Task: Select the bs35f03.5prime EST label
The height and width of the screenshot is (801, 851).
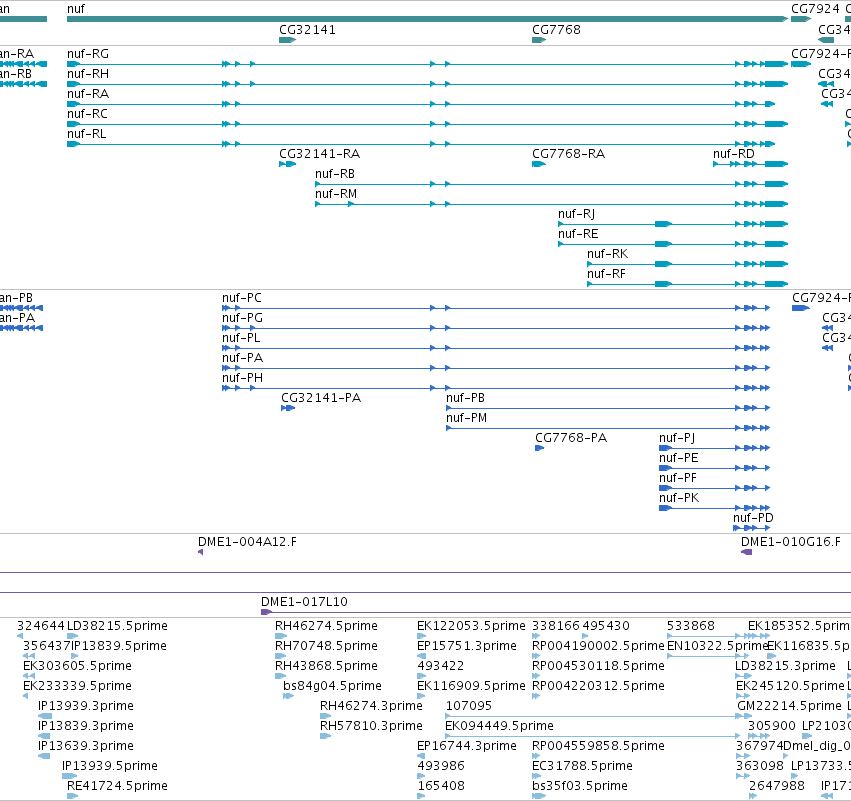Action: click(x=580, y=786)
